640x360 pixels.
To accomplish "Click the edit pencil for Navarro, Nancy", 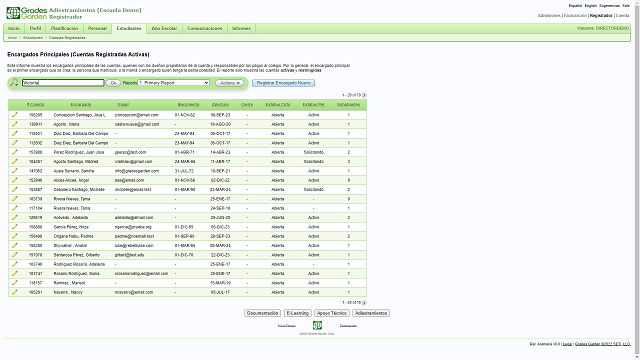I will (15, 292).
